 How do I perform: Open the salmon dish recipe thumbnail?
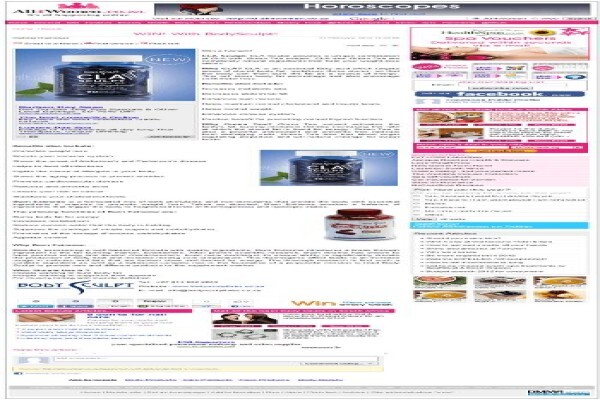click(439, 282)
